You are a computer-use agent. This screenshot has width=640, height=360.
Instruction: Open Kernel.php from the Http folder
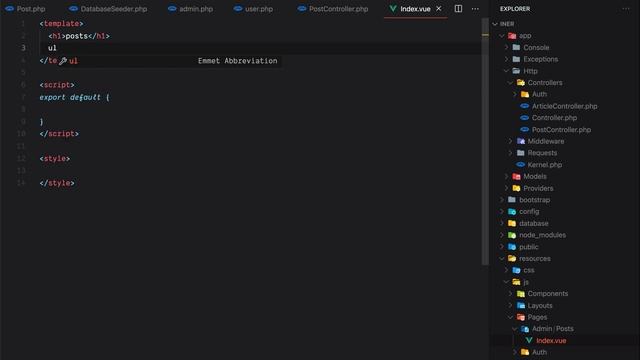tap(545, 165)
